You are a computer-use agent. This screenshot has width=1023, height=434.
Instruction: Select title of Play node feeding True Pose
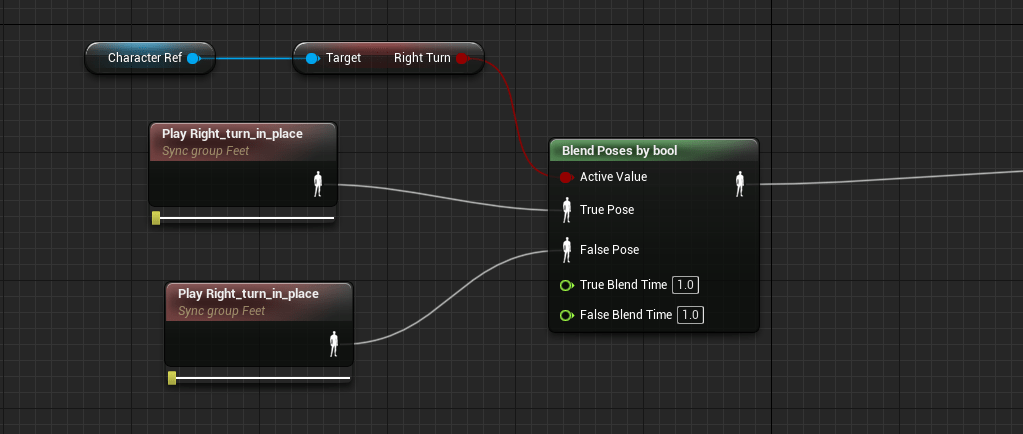click(232, 133)
